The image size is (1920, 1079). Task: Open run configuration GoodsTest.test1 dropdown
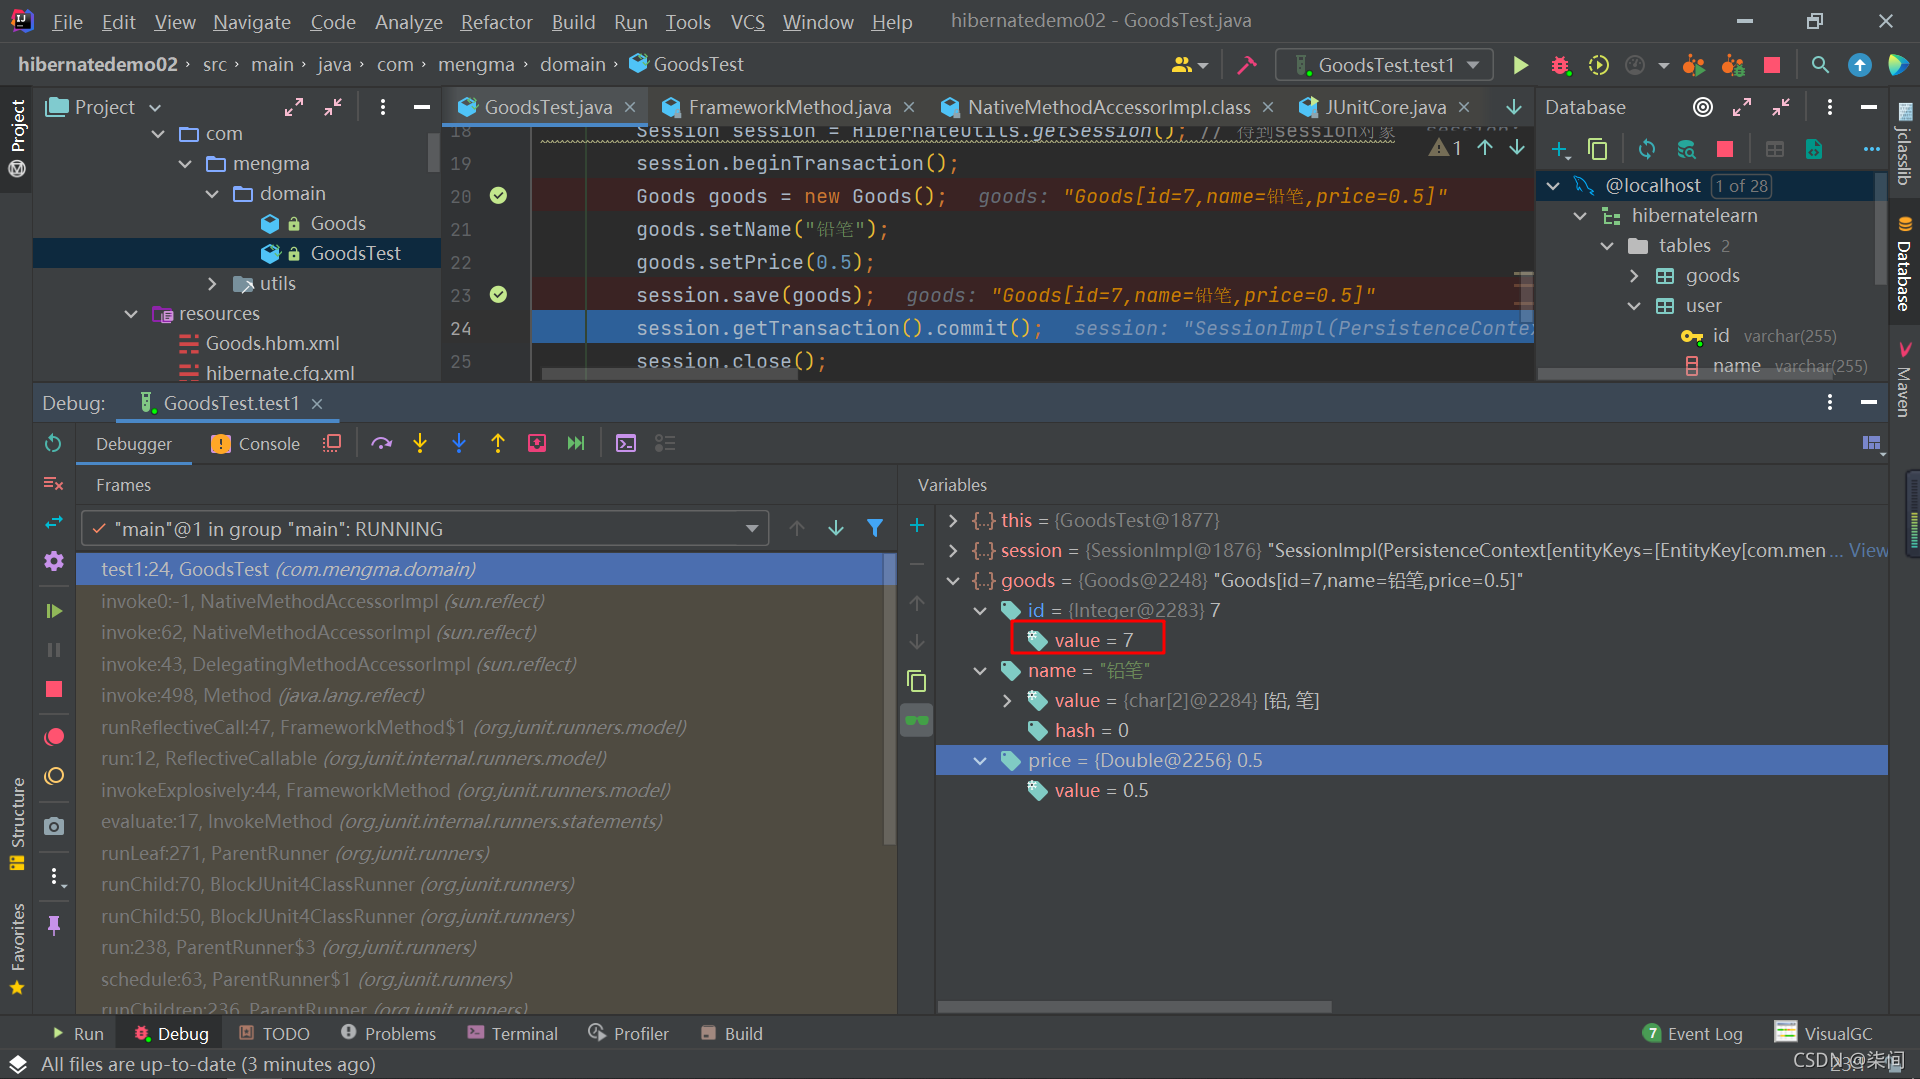1384,65
